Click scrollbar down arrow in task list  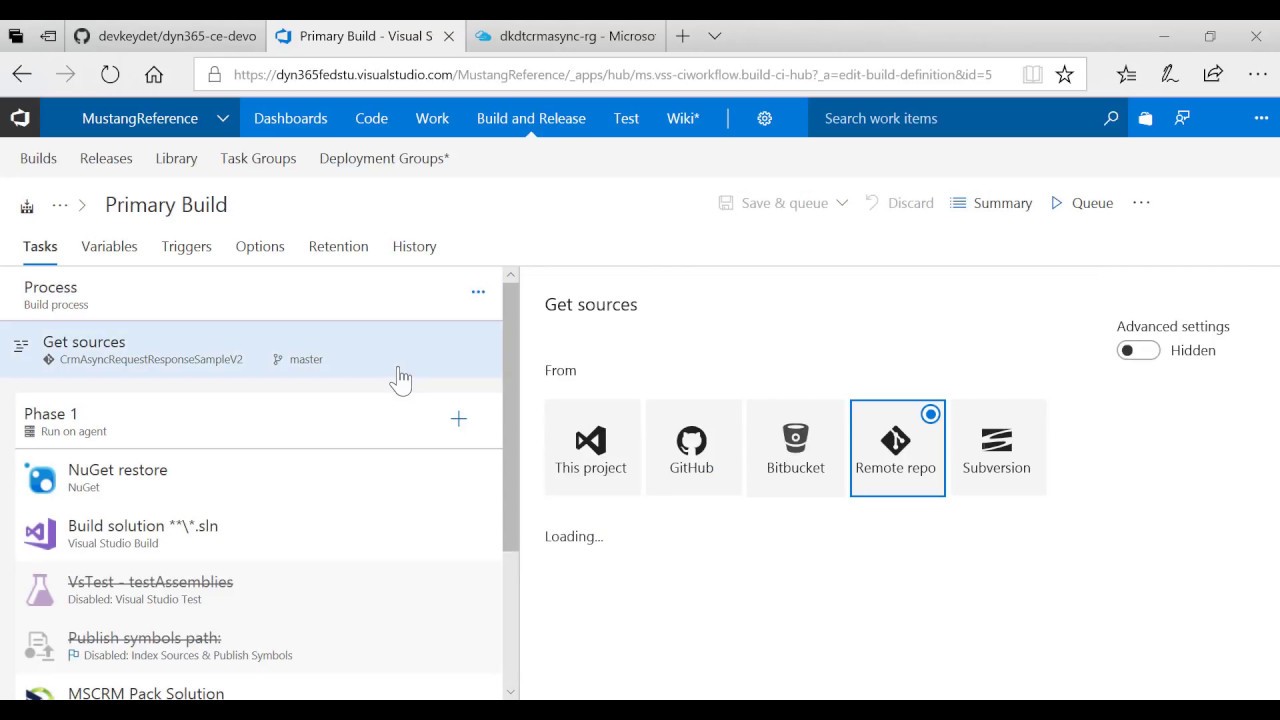(x=511, y=692)
